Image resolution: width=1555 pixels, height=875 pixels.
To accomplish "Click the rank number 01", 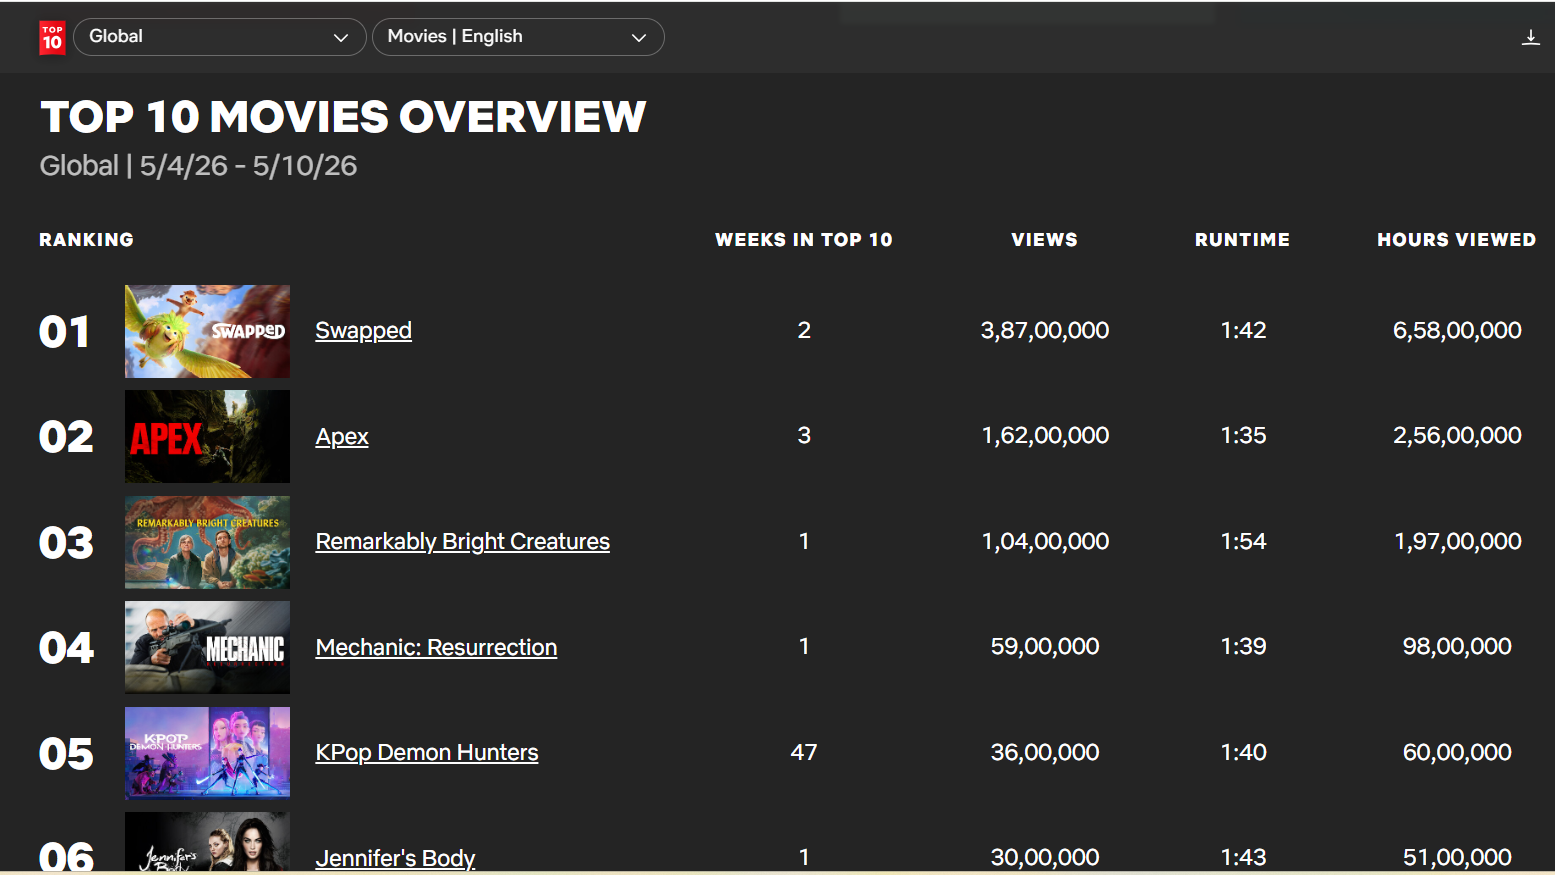I will click(65, 332).
